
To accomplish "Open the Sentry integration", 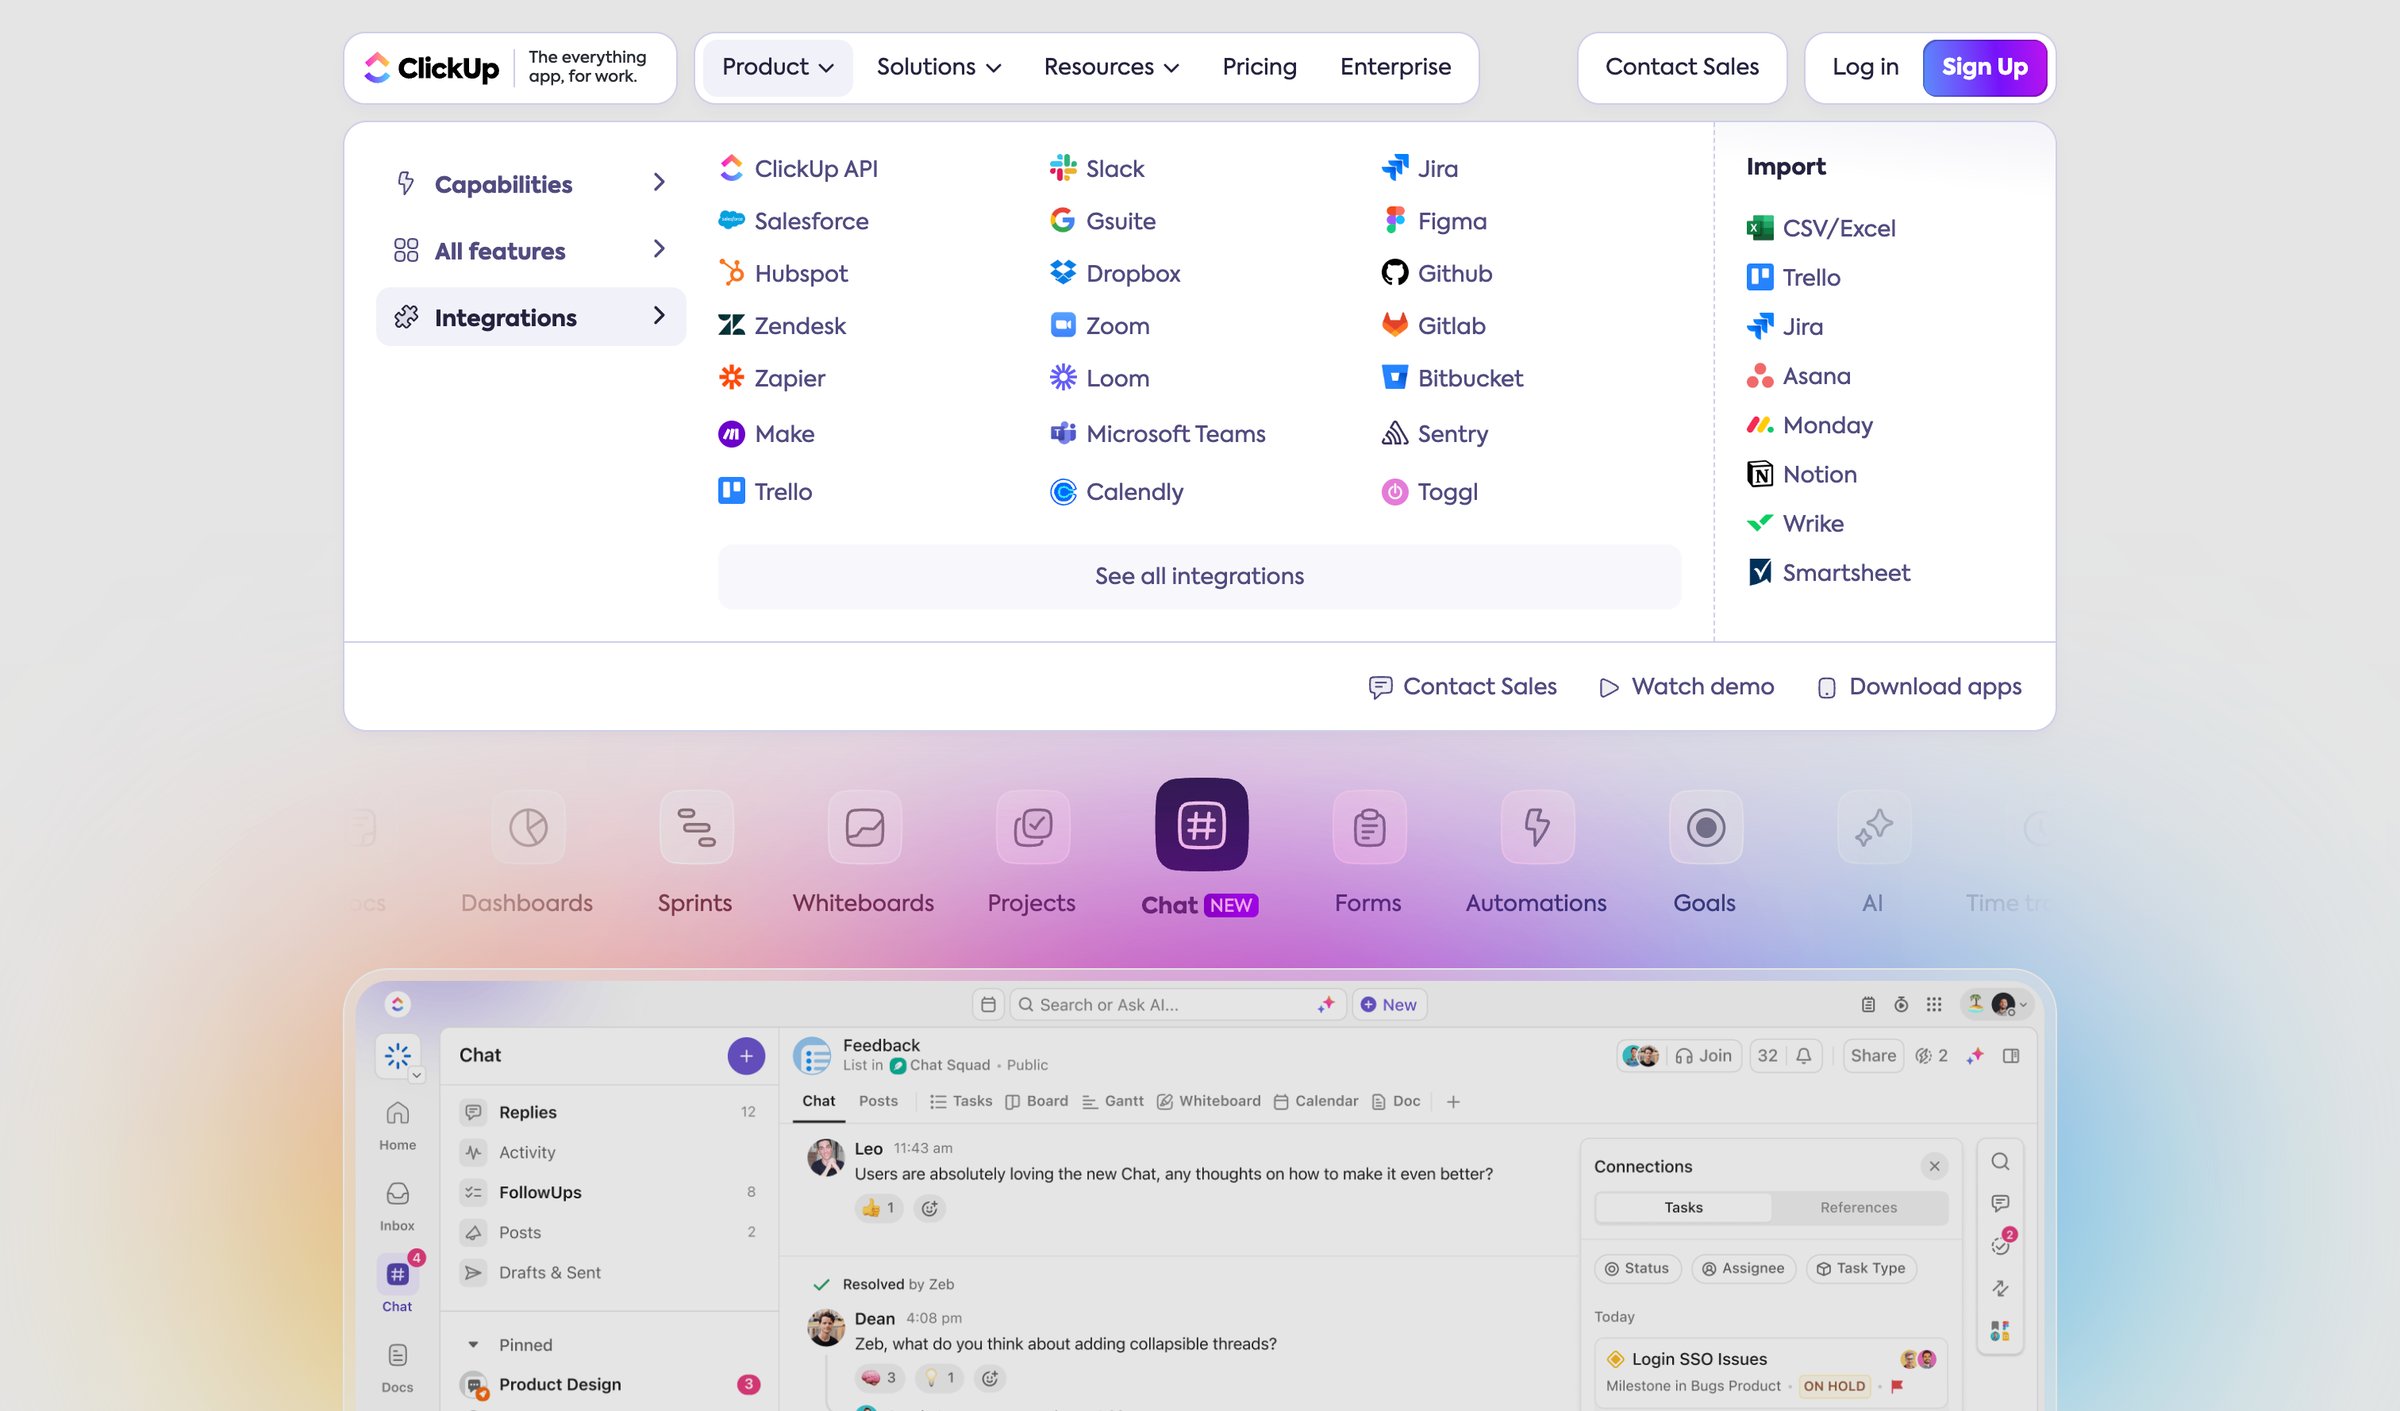I will pos(1435,434).
